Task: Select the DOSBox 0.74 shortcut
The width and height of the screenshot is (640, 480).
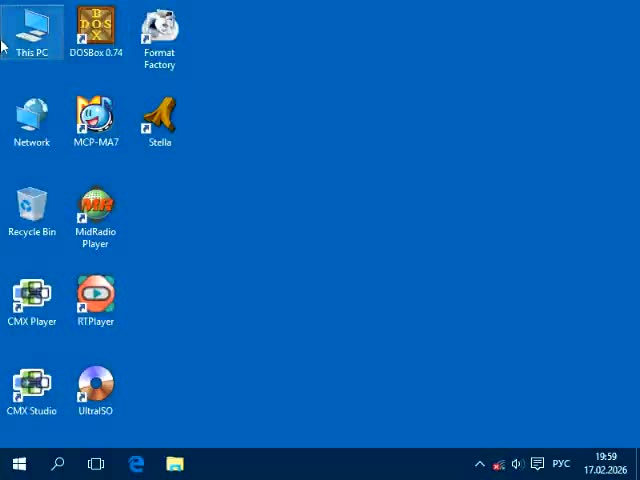Action: click(96, 29)
